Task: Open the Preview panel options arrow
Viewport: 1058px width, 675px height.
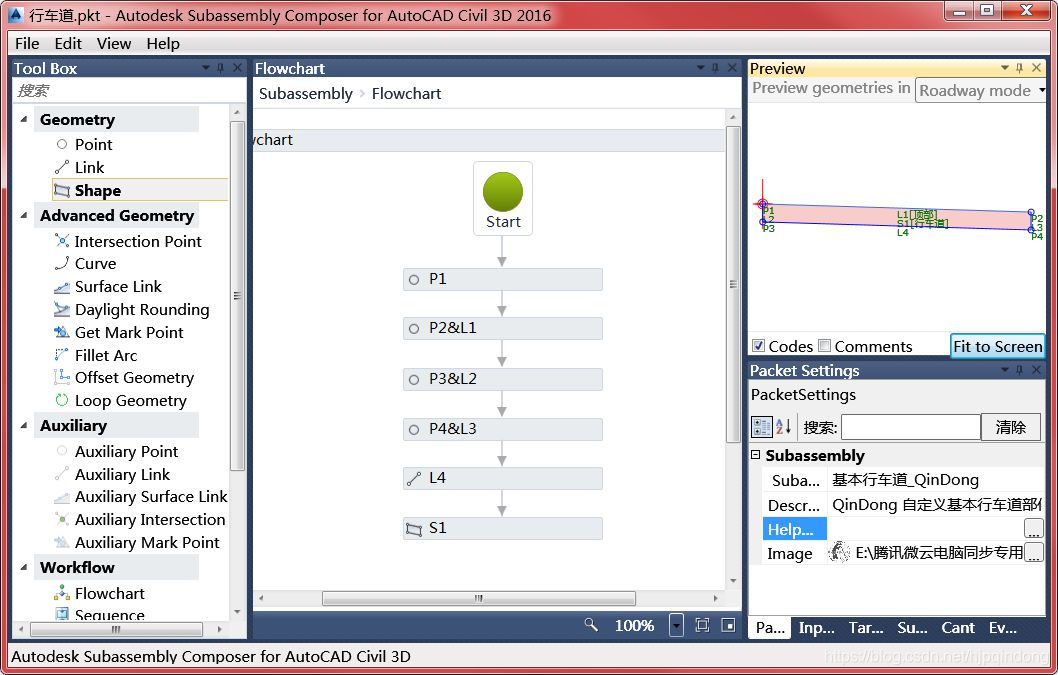Action: pos(1005,68)
